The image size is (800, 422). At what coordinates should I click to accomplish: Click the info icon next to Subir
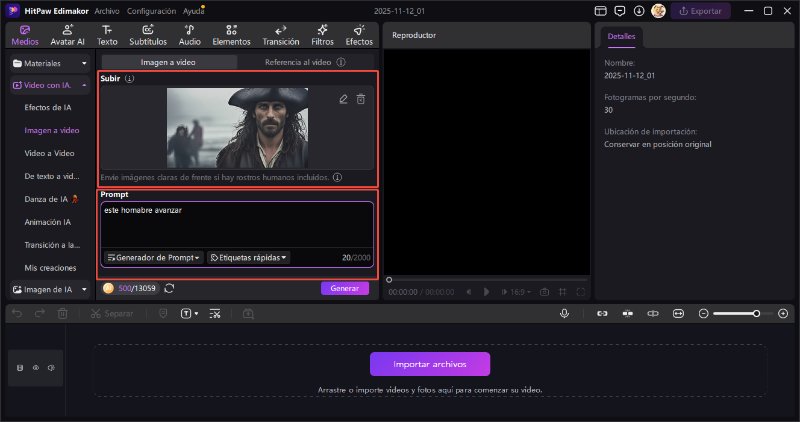130,79
